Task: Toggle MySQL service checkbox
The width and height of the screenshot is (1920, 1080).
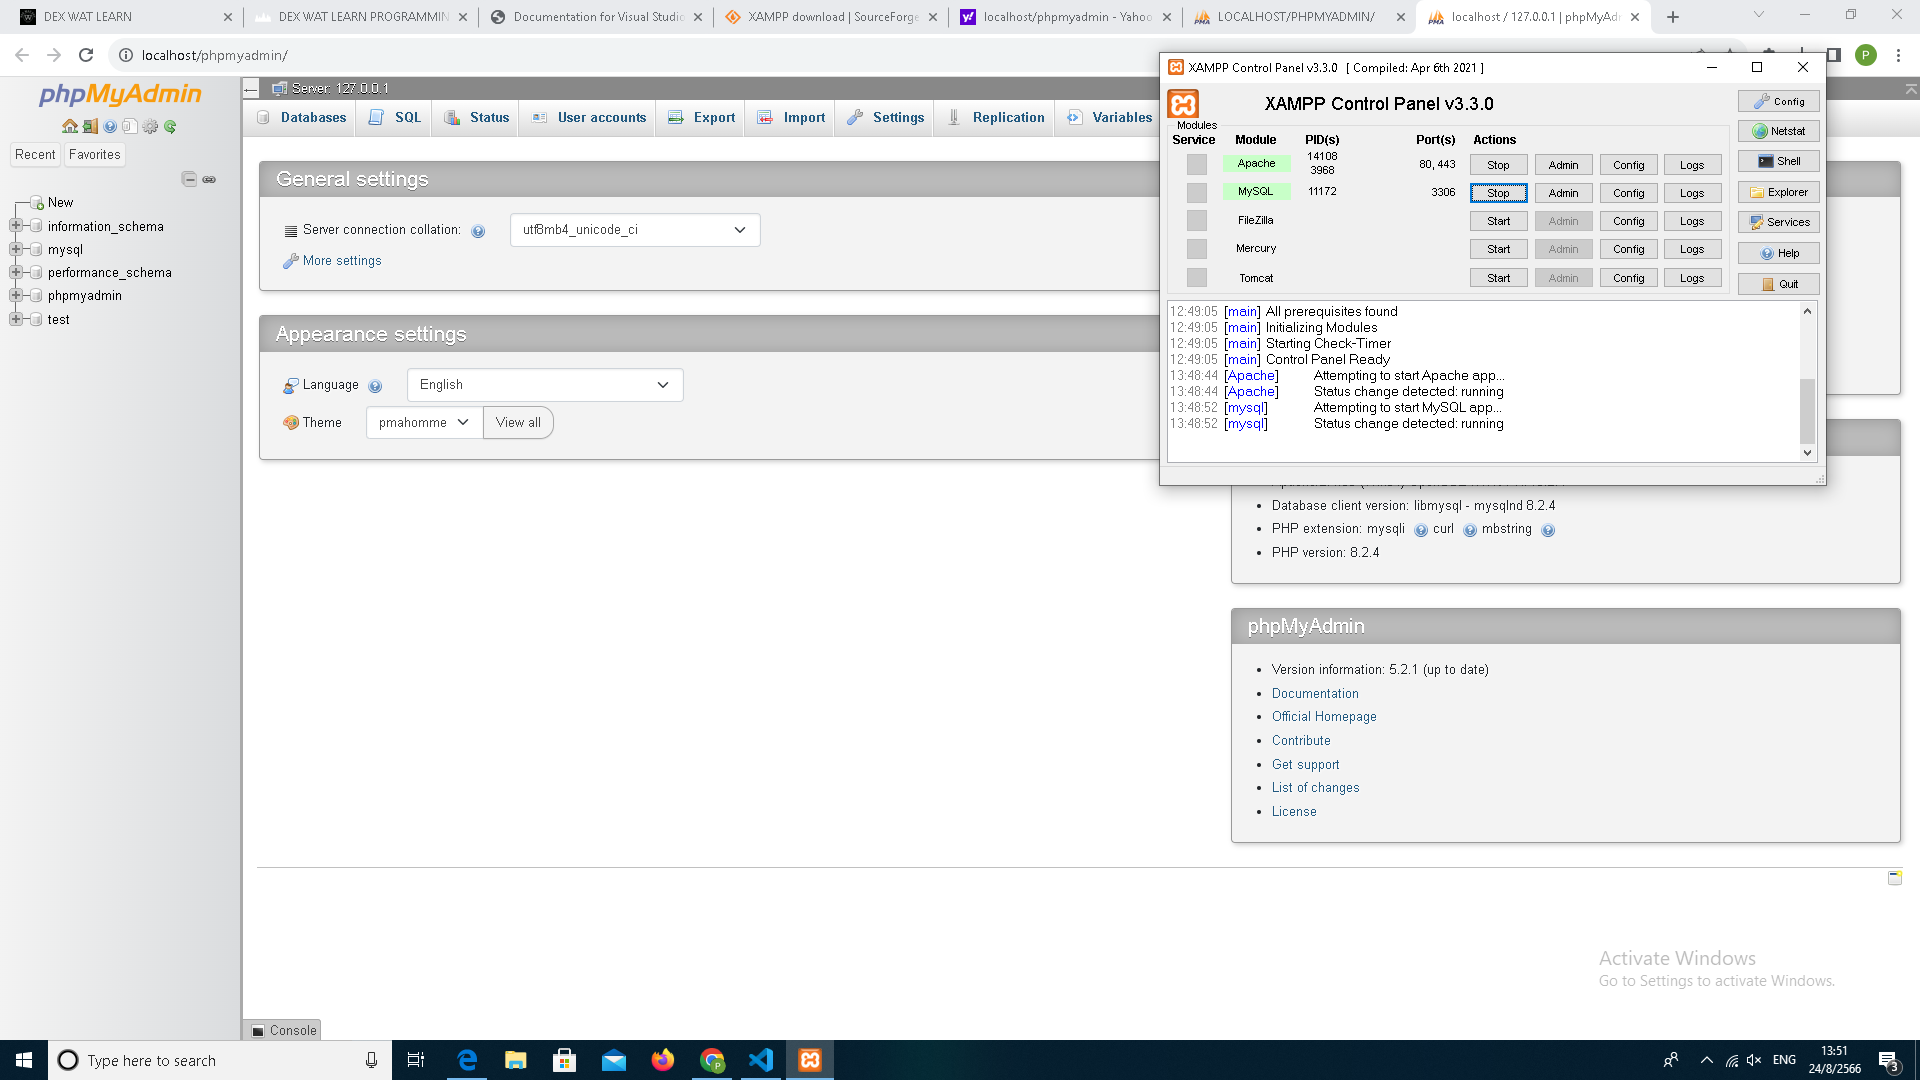Action: coord(1197,192)
